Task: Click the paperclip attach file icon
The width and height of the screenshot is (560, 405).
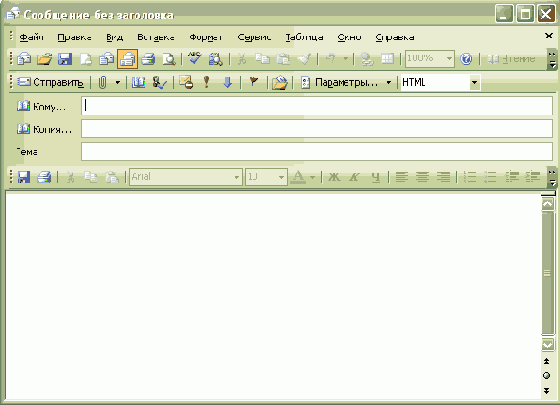Action: (102, 82)
